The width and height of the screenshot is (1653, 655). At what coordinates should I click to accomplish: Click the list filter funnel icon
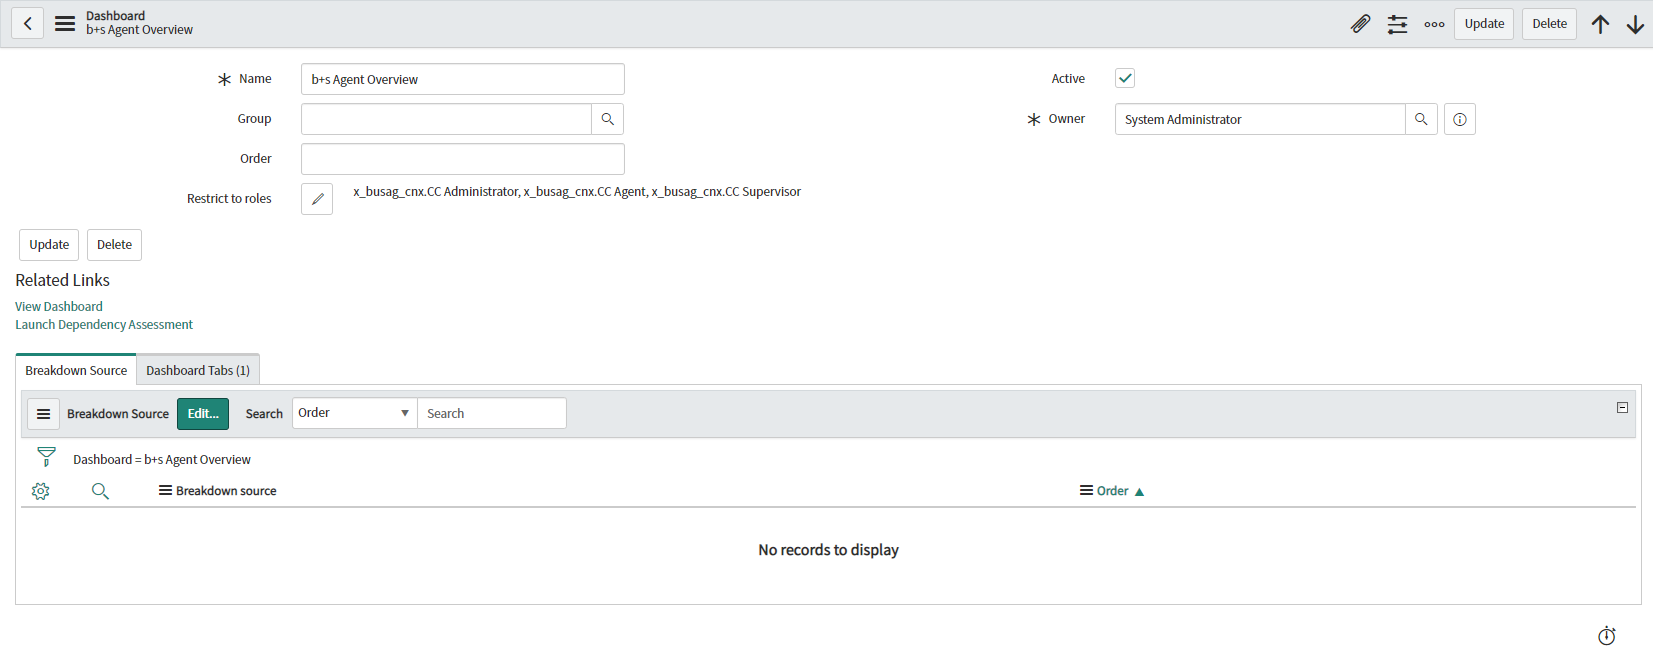pos(46,457)
